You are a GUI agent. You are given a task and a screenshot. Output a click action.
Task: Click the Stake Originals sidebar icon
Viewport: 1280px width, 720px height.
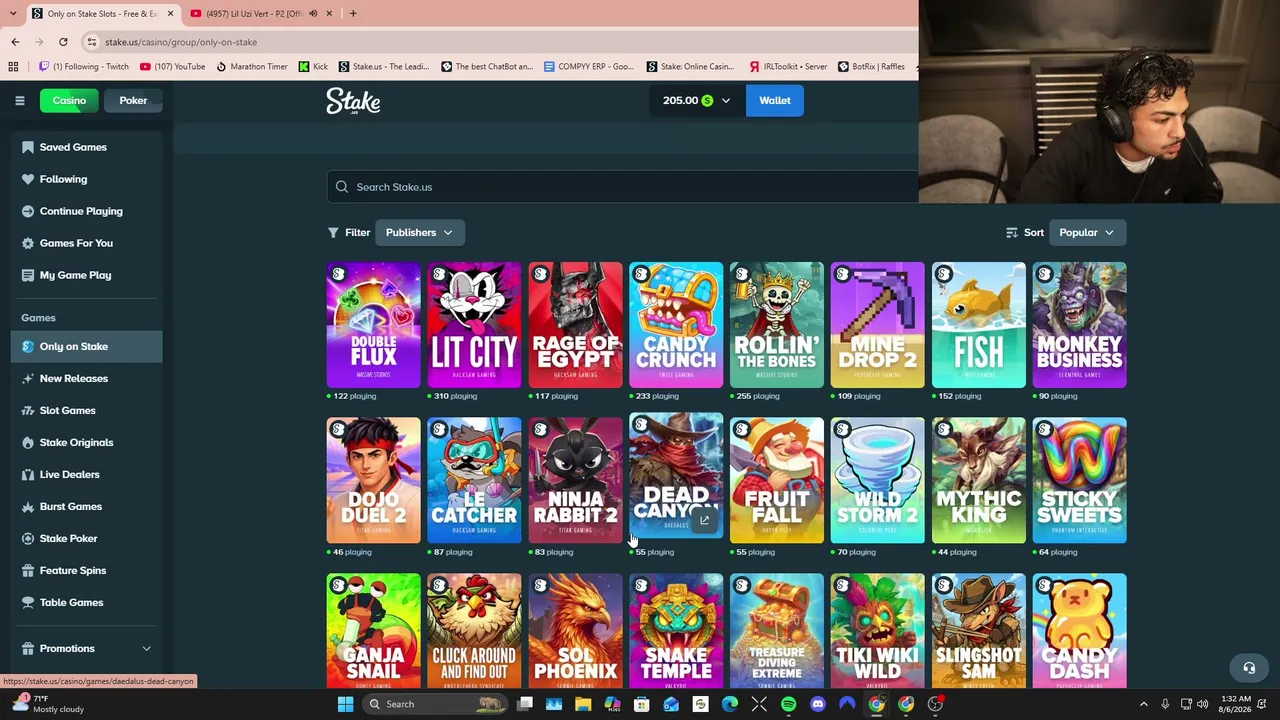coord(28,442)
